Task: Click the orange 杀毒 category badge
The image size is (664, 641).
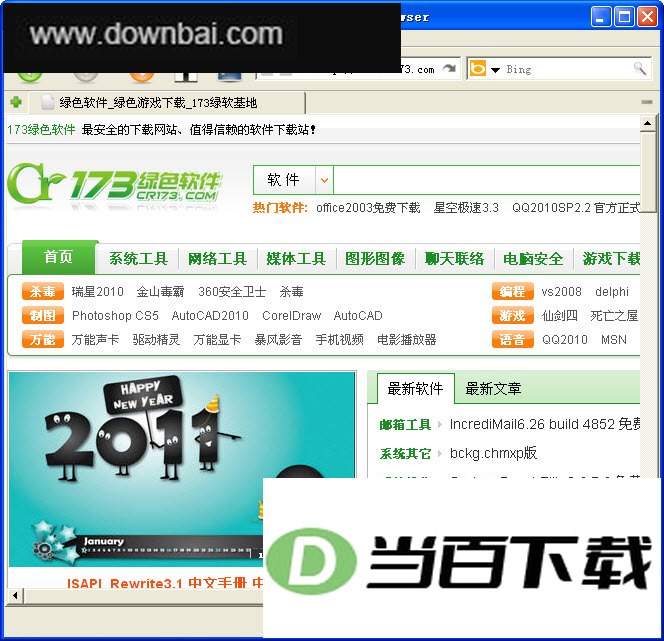Action: click(43, 291)
